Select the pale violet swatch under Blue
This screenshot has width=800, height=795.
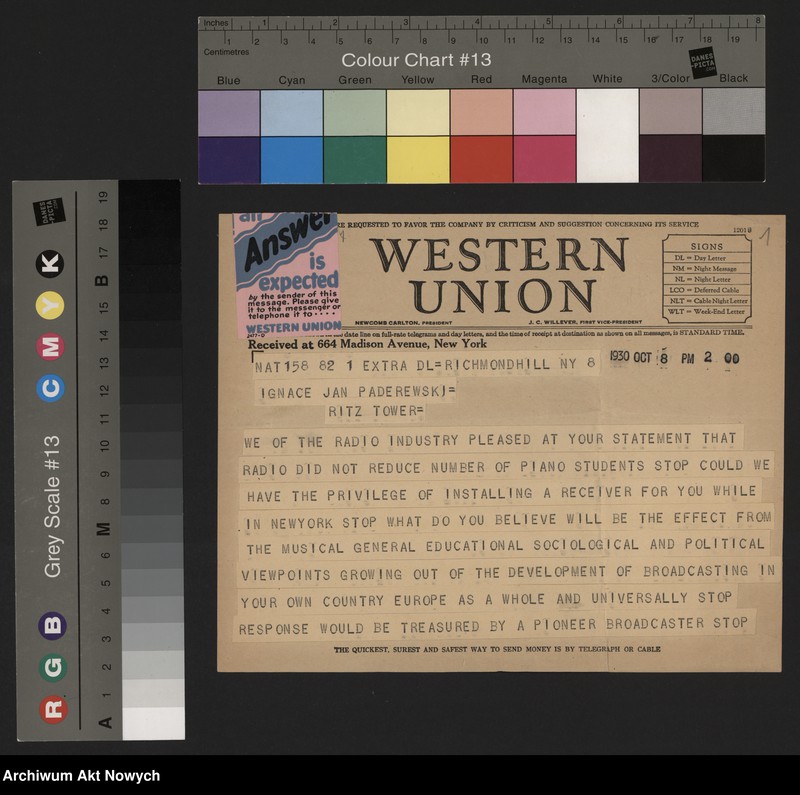pyautogui.click(x=229, y=113)
